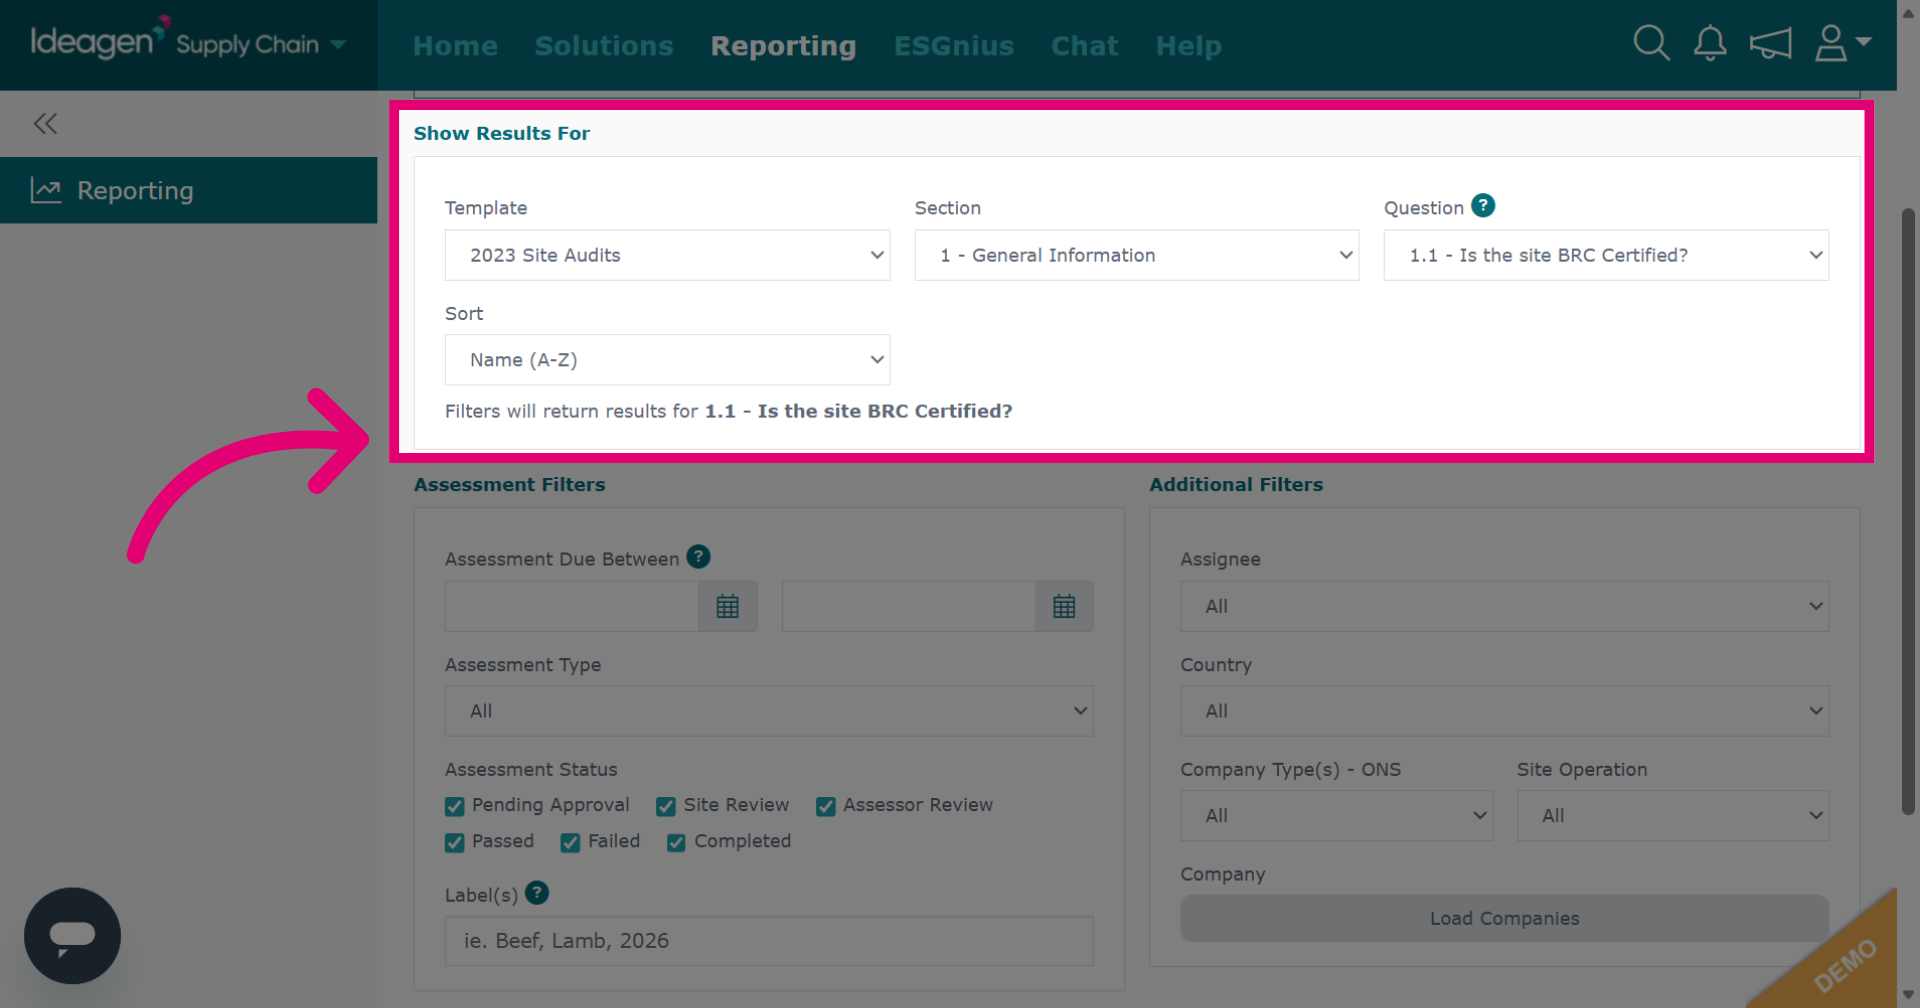This screenshot has height=1008, width=1920.
Task: Open the Assignee dropdown
Action: (1504, 606)
